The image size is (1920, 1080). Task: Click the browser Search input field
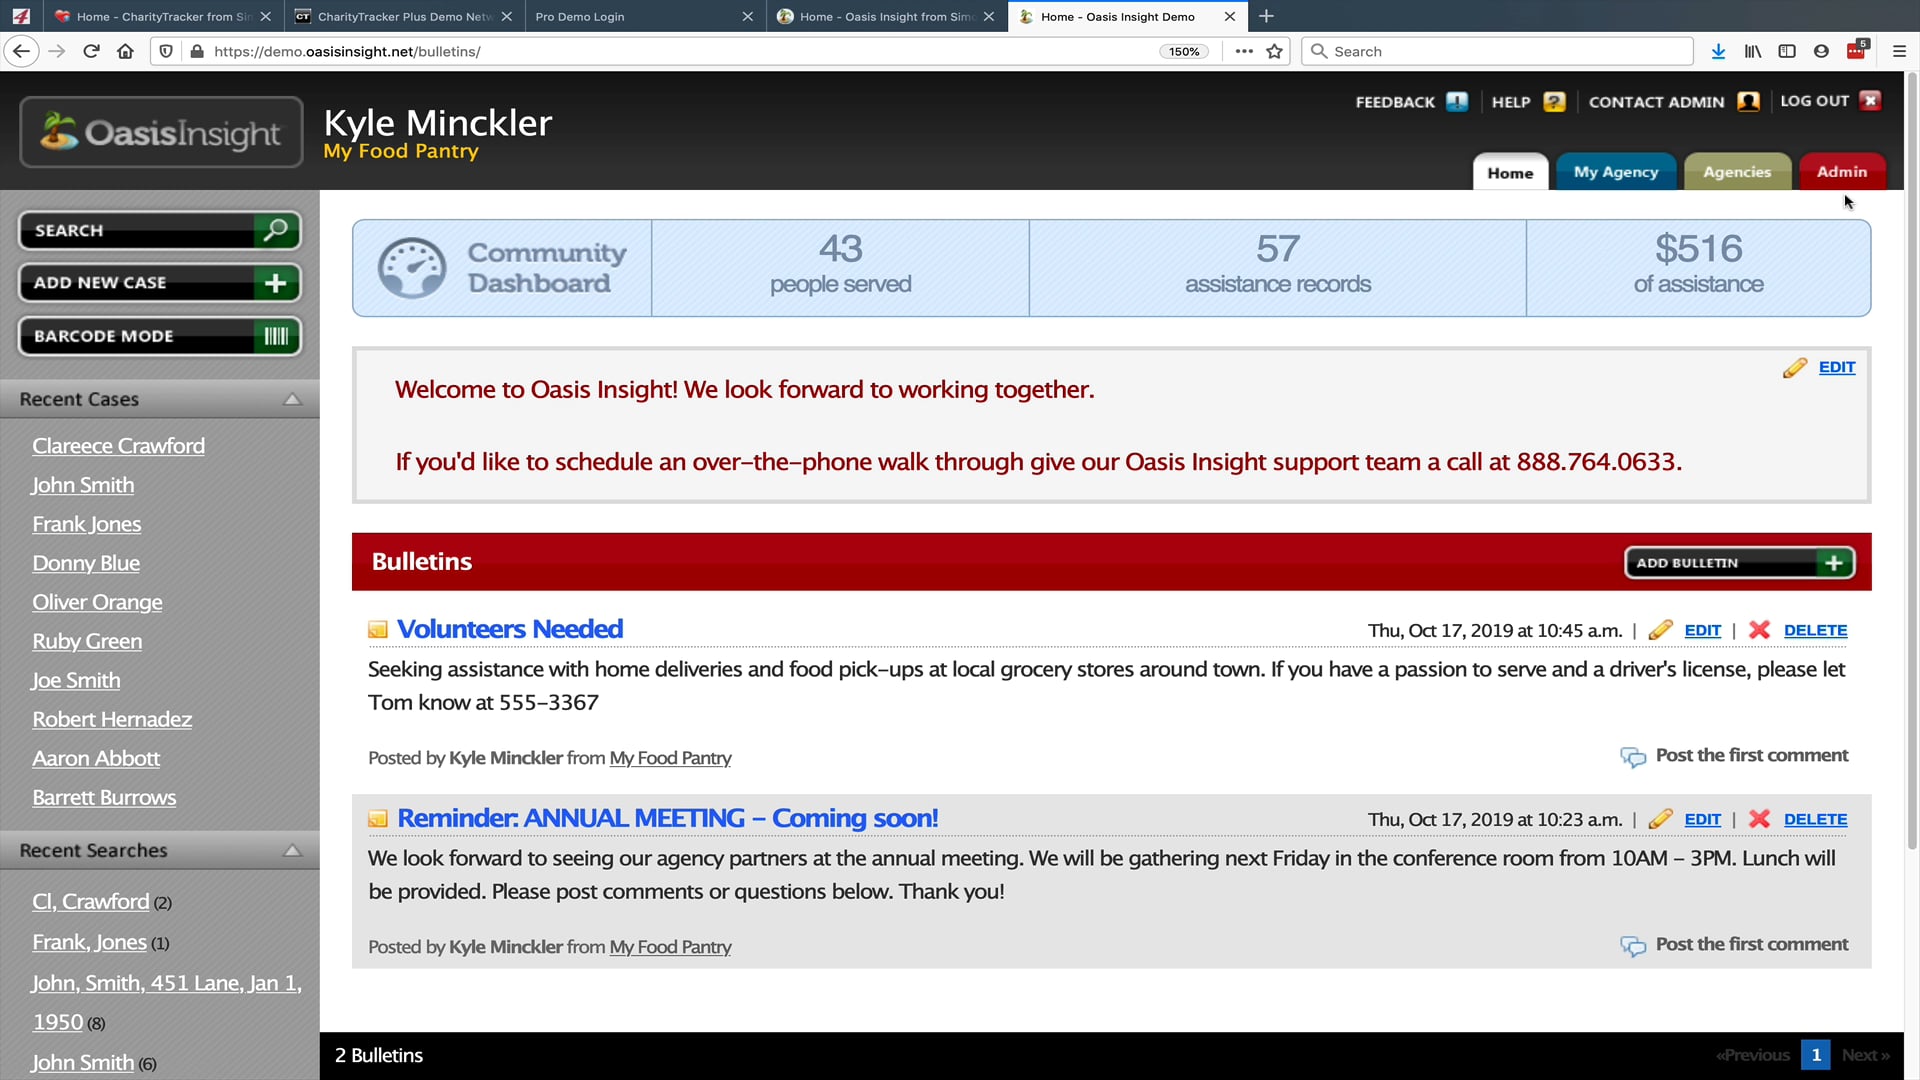(x=1497, y=51)
